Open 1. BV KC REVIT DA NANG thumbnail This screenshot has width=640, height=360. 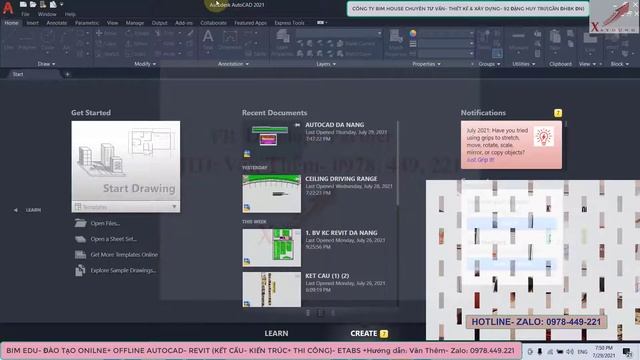coord(271,248)
